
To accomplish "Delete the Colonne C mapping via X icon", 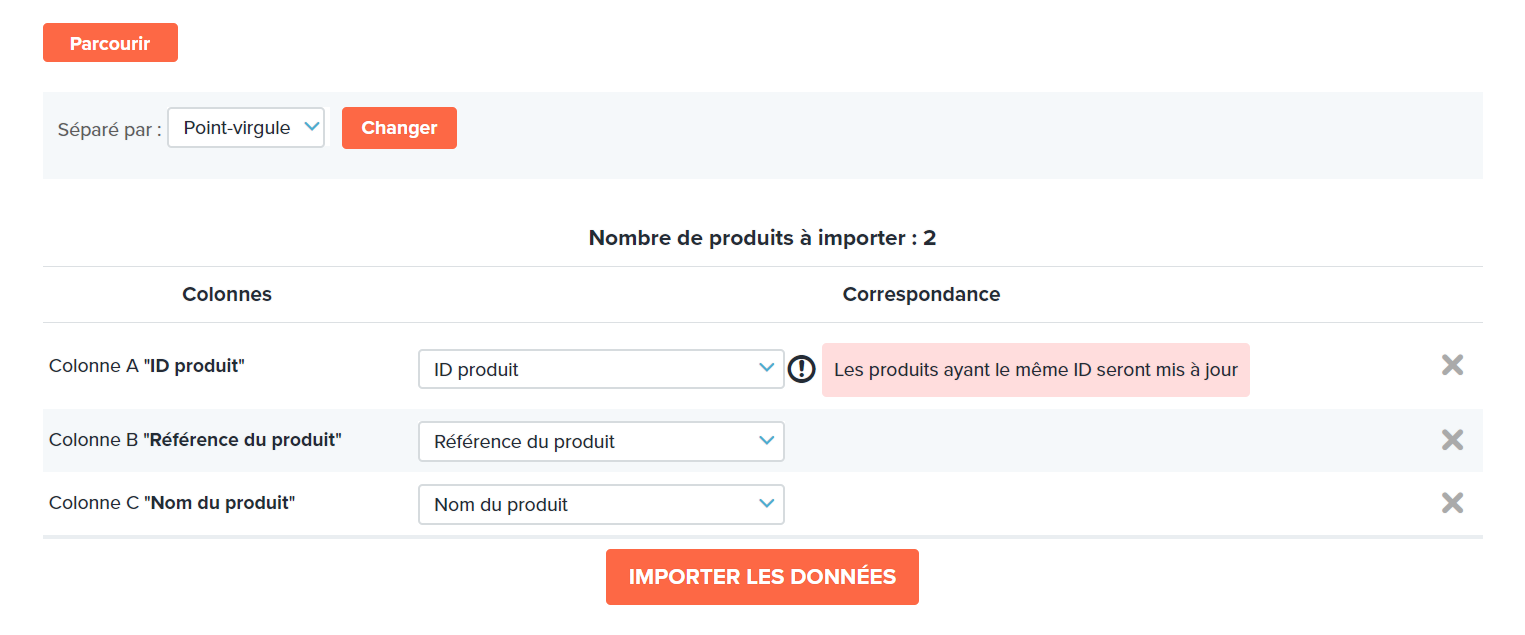I will 1452,503.
